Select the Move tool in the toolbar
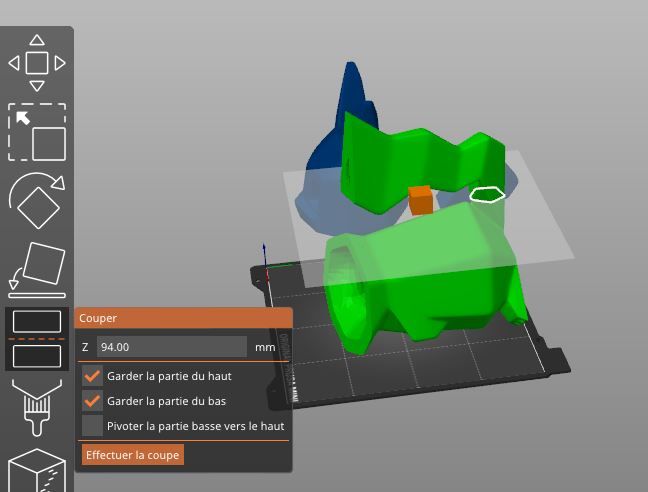This screenshot has height=492, width=648. (x=37, y=63)
